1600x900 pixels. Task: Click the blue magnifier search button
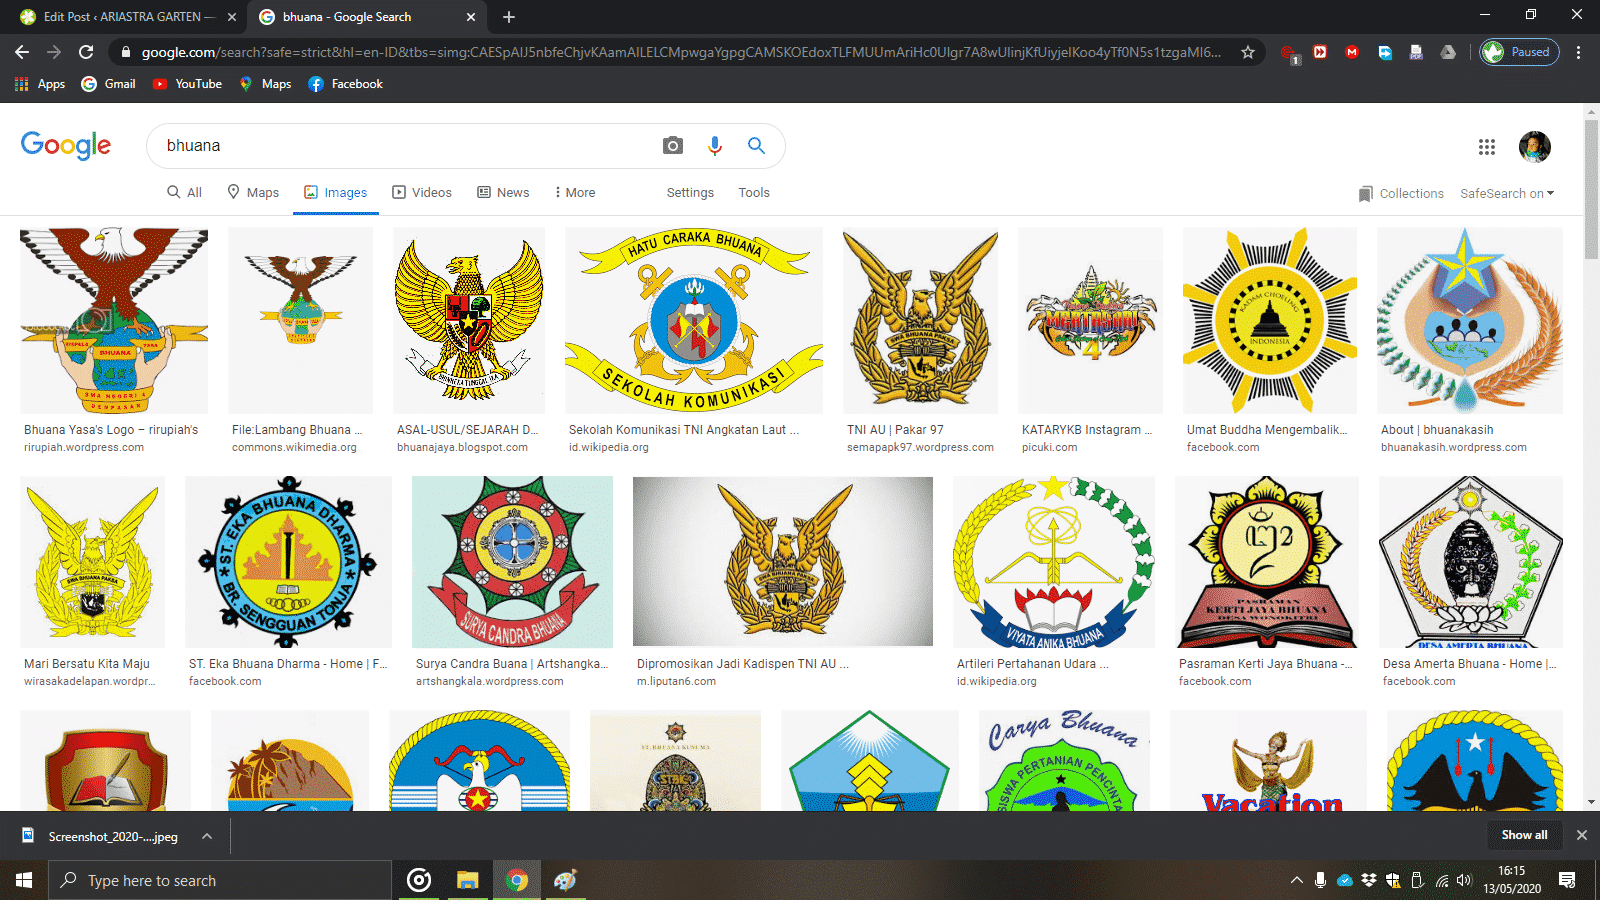coord(757,146)
